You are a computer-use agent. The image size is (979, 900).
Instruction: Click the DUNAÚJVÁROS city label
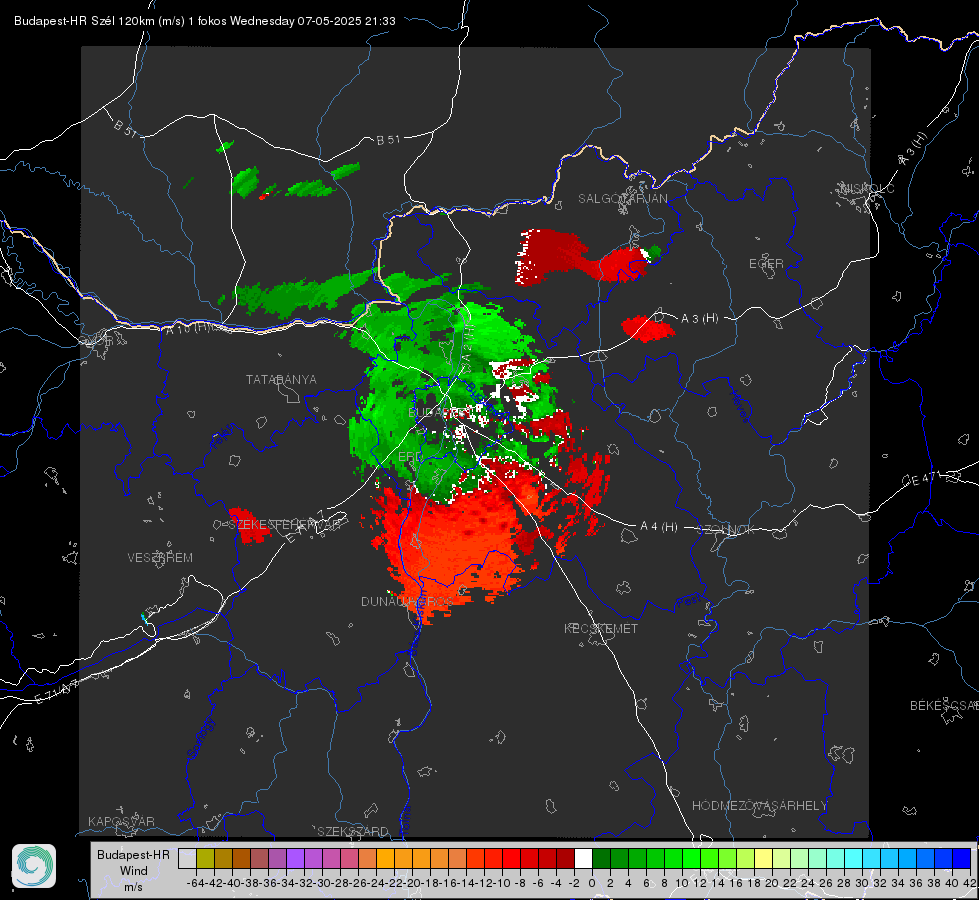(407, 601)
